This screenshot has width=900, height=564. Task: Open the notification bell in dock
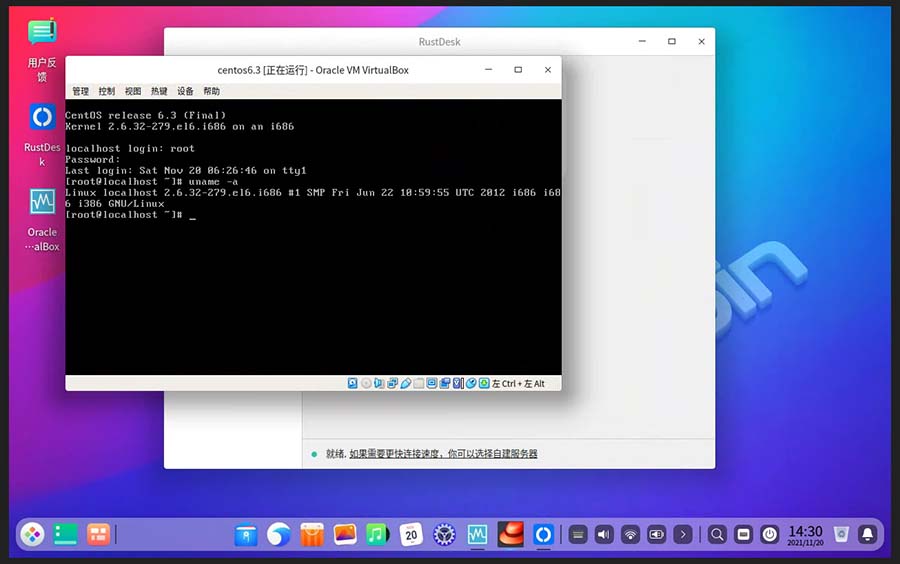pos(868,535)
